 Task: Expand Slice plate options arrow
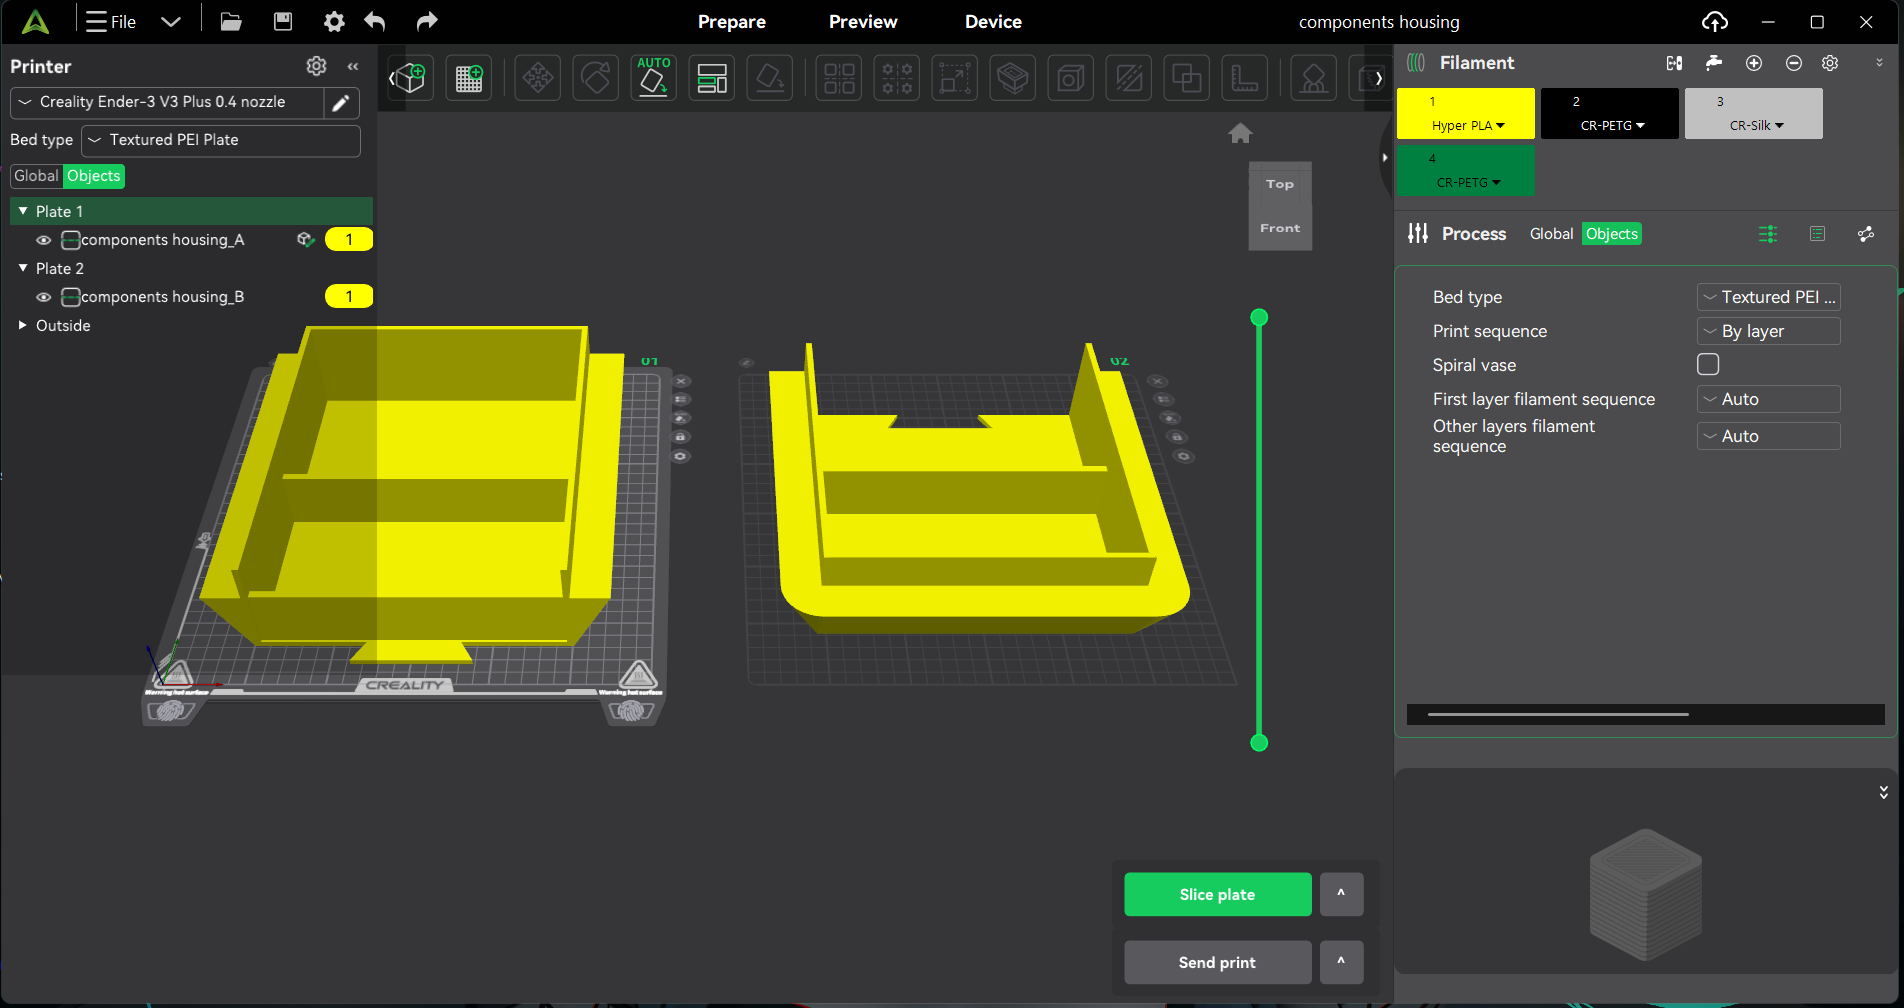tap(1341, 894)
